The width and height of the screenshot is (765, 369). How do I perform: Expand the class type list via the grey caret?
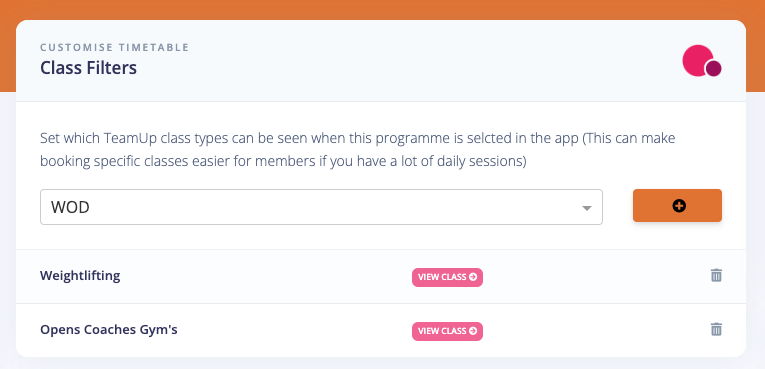pos(586,208)
